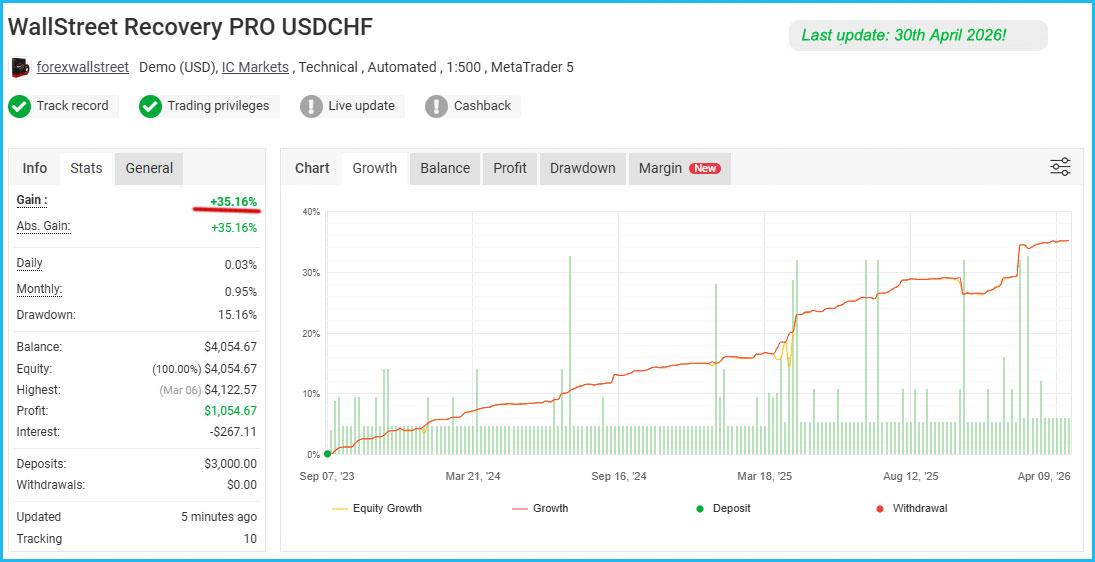Click the Abs. Gain label
Image resolution: width=1095 pixels, height=562 pixels.
[x=43, y=227]
